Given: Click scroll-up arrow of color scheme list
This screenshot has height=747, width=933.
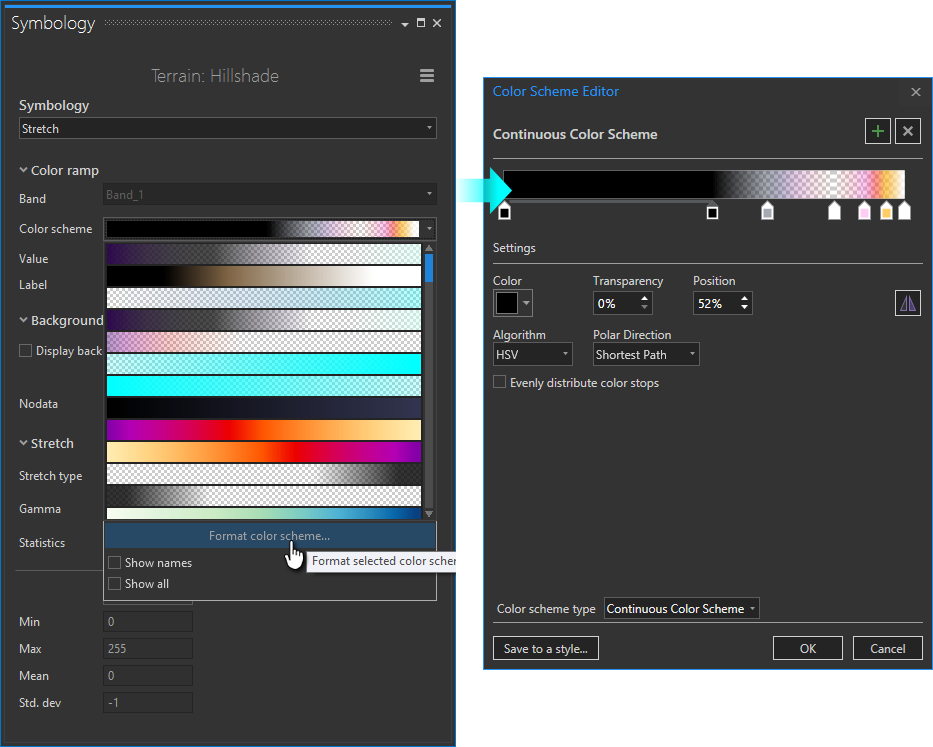Looking at the screenshot, I should (x=428, y=248).
